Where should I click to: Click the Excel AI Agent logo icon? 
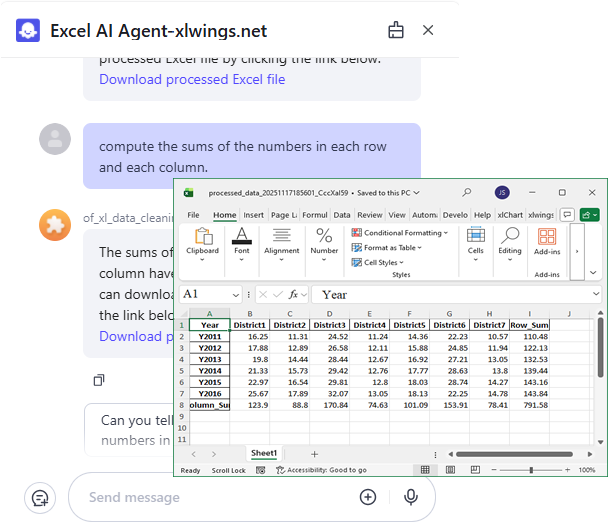(x=28, y=30)
